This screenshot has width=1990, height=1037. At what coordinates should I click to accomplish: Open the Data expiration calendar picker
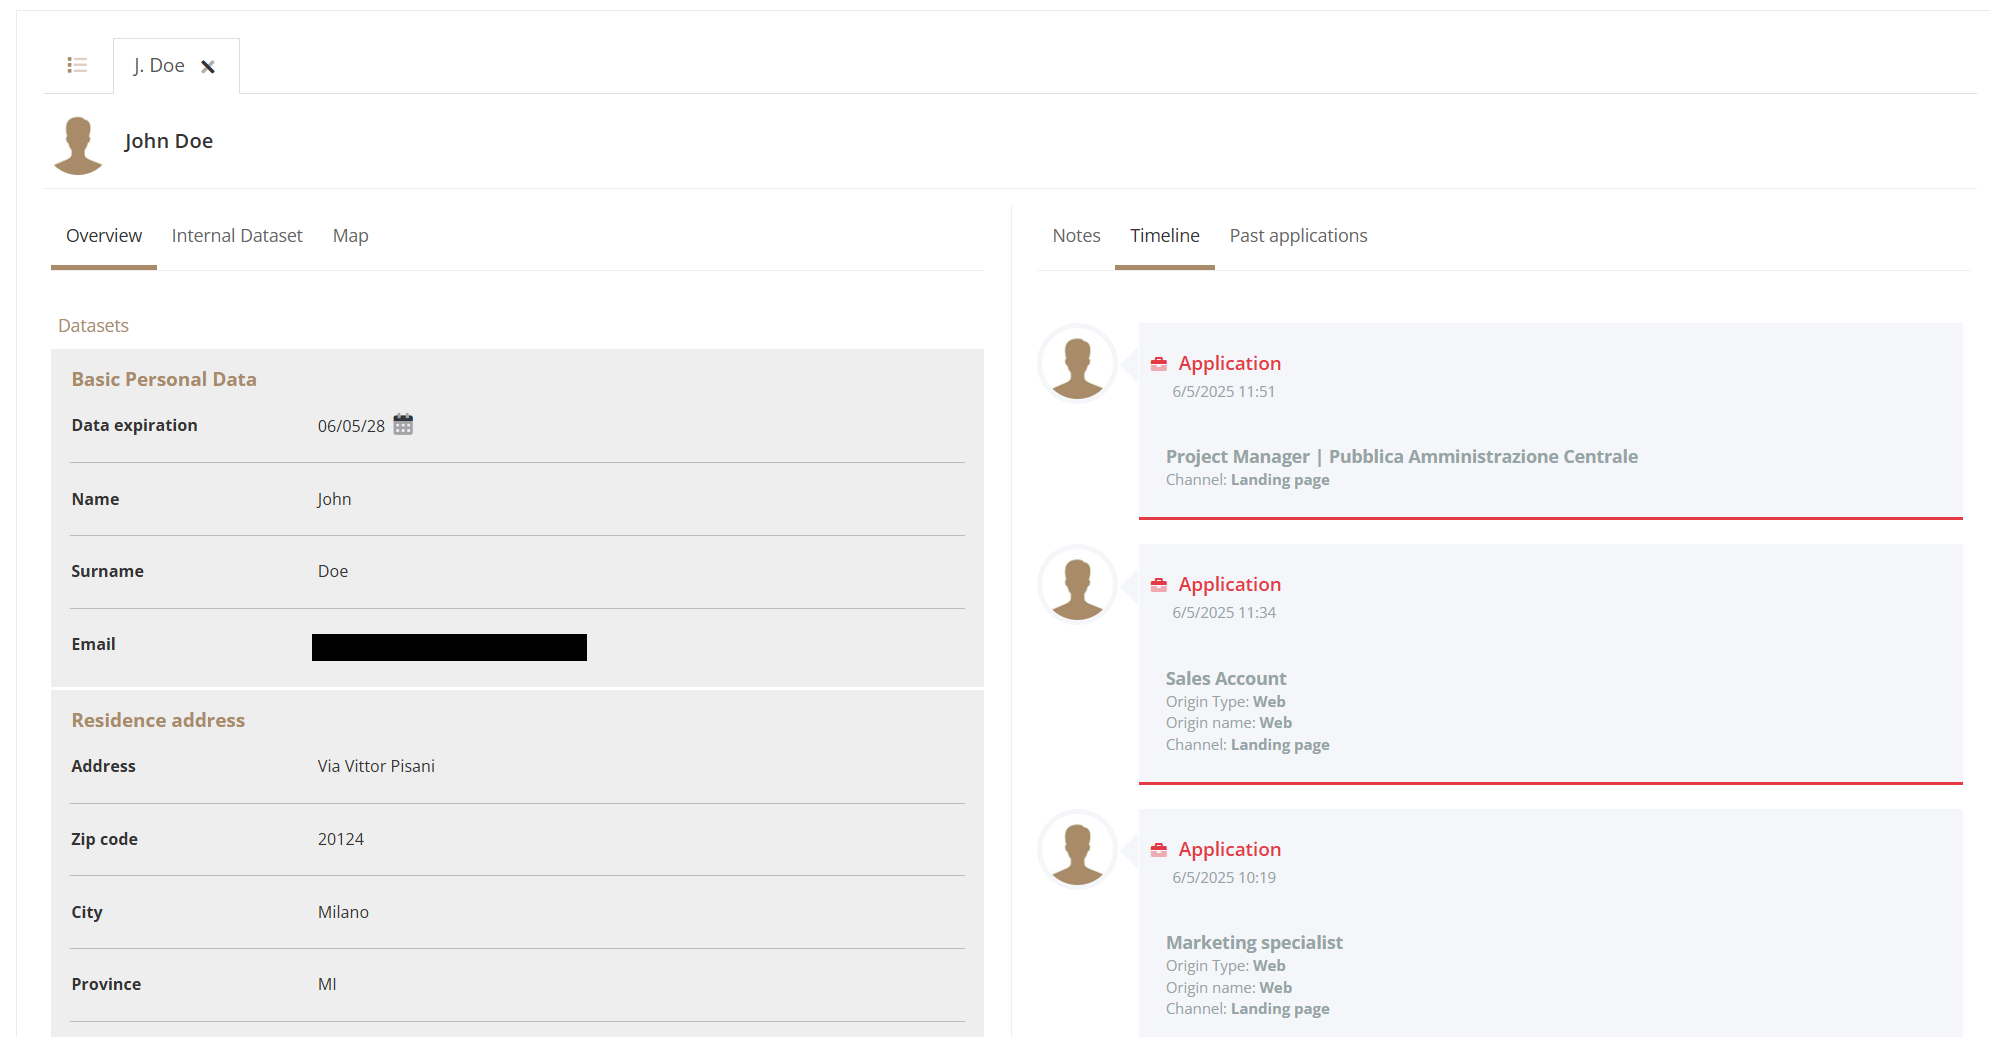(403, 425)
